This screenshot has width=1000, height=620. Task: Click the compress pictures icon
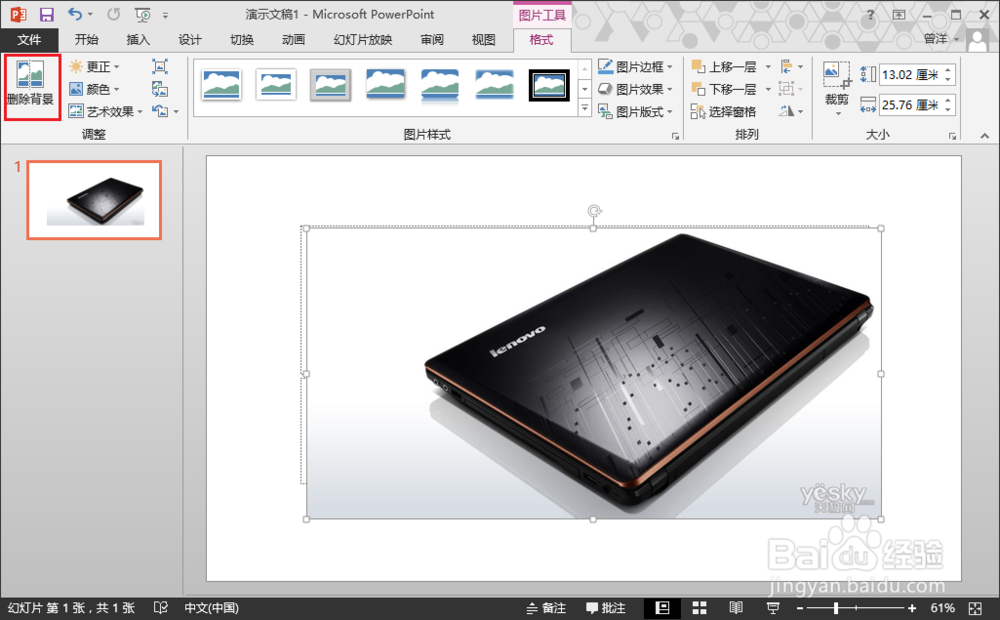click(x=160, y=66)
